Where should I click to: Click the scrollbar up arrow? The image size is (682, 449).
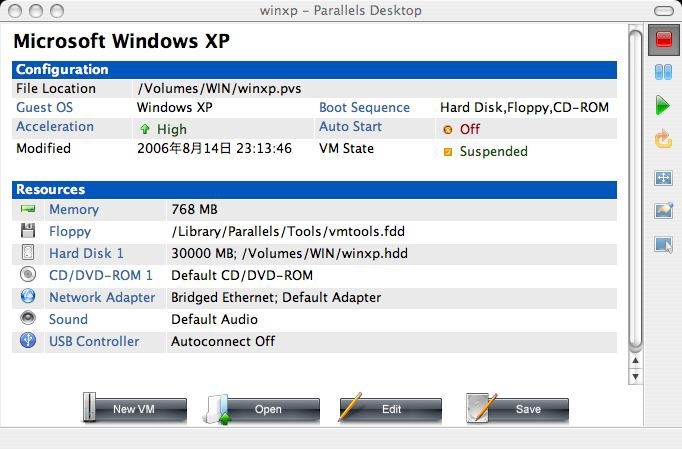(635, 360)
